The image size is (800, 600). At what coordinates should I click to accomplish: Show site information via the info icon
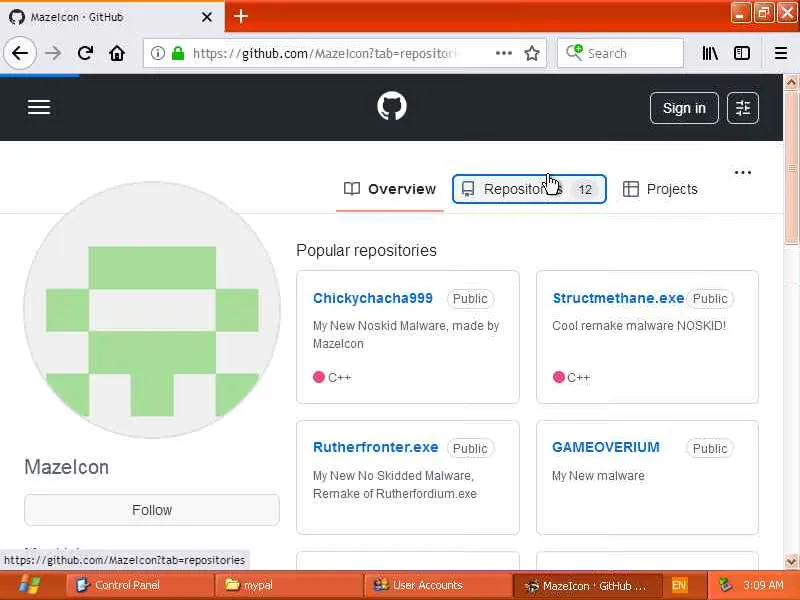pyautogui.click(x=158, y=53)
